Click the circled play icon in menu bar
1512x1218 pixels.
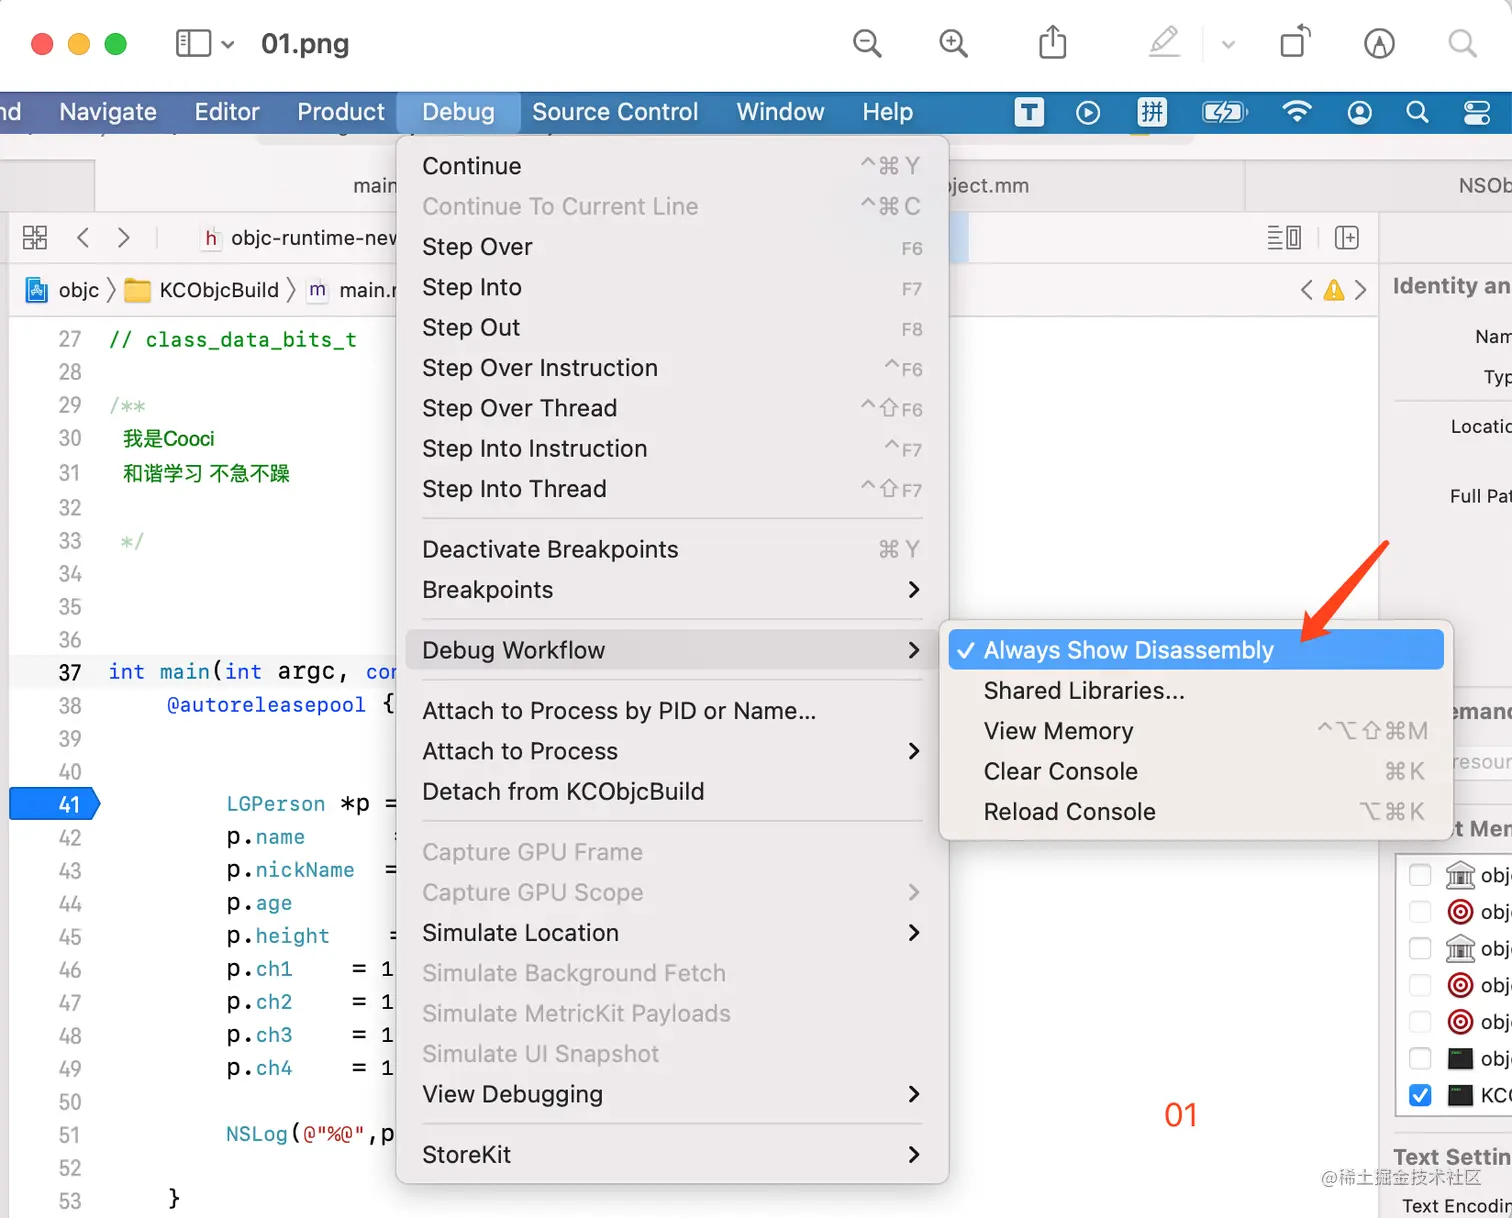click(x=1088, y=113)
